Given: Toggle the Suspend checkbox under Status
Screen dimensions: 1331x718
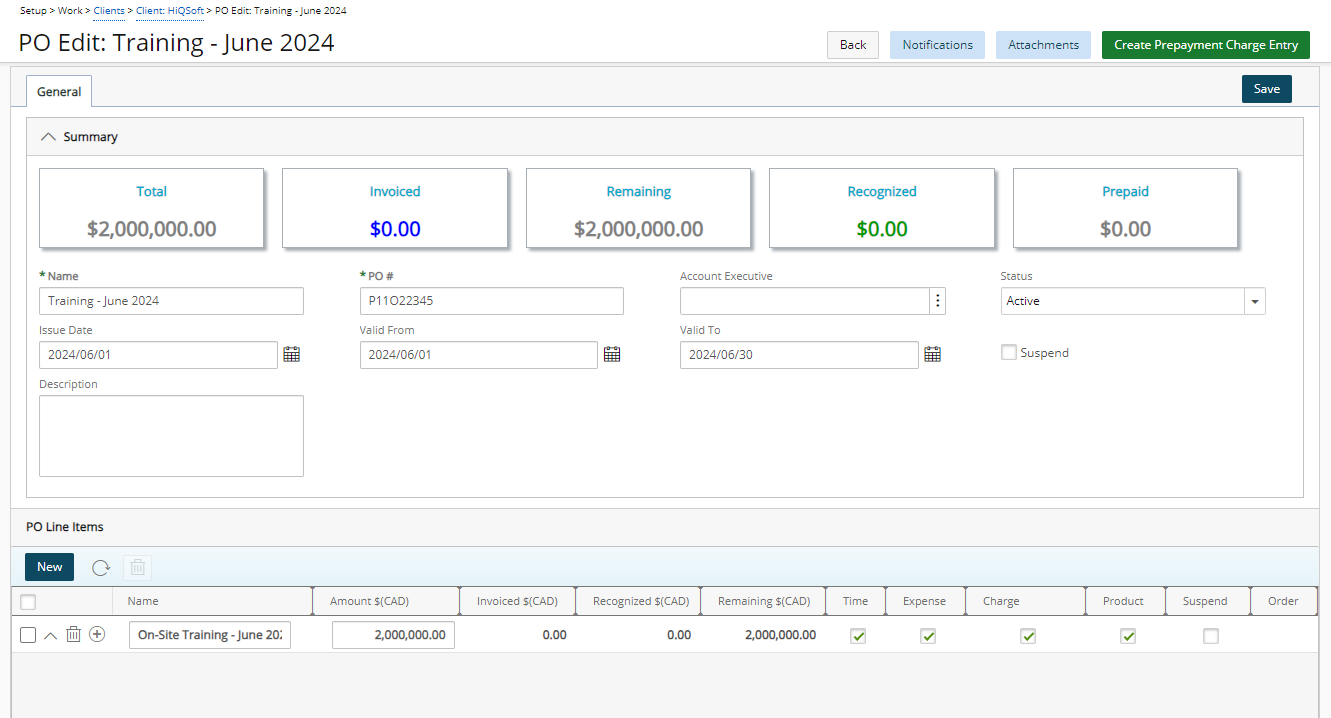Looking at the screenshot, I should (1009, 352).
